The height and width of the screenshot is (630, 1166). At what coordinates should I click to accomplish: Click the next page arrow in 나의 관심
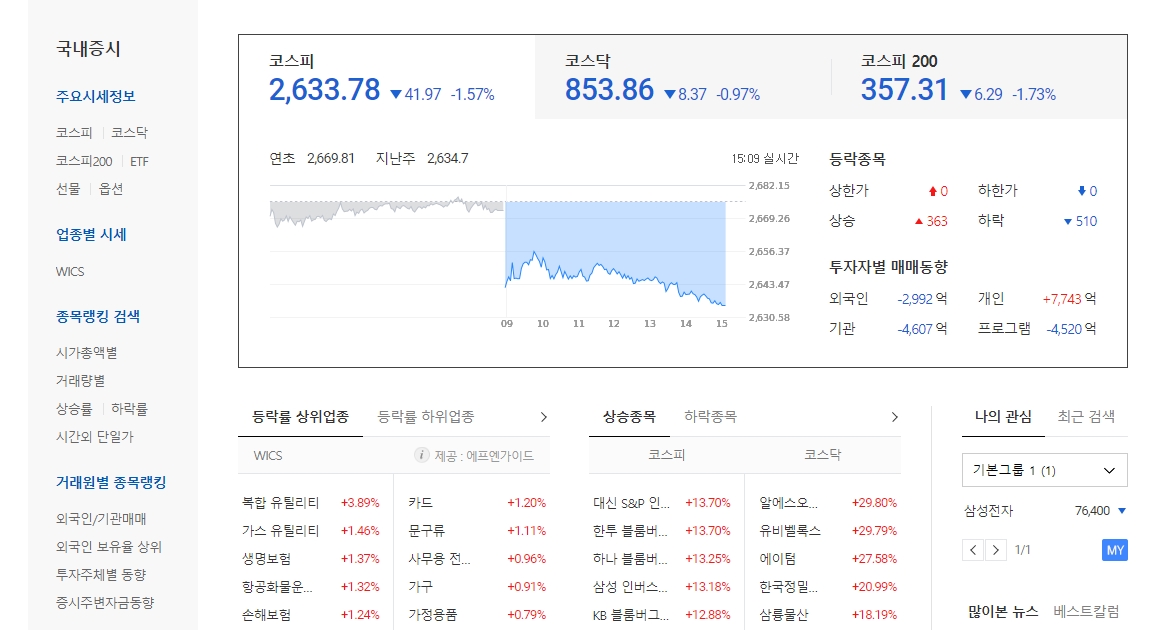[995, 549]
